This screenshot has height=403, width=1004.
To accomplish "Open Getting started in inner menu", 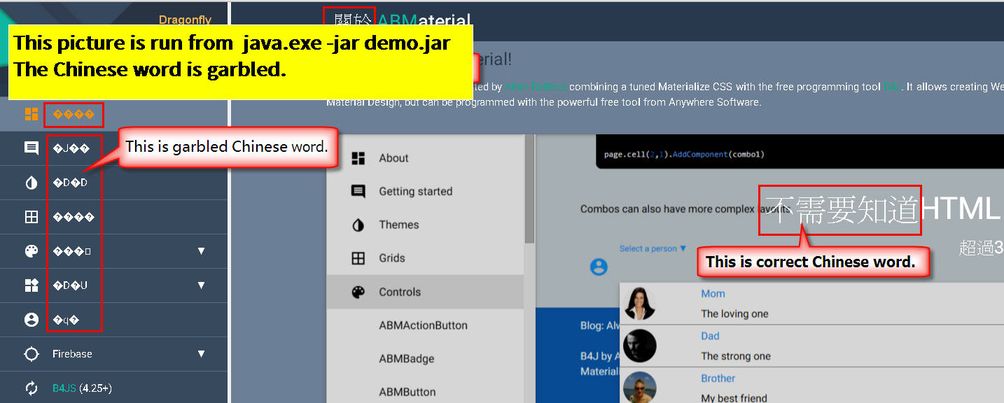I will [425, 192].
